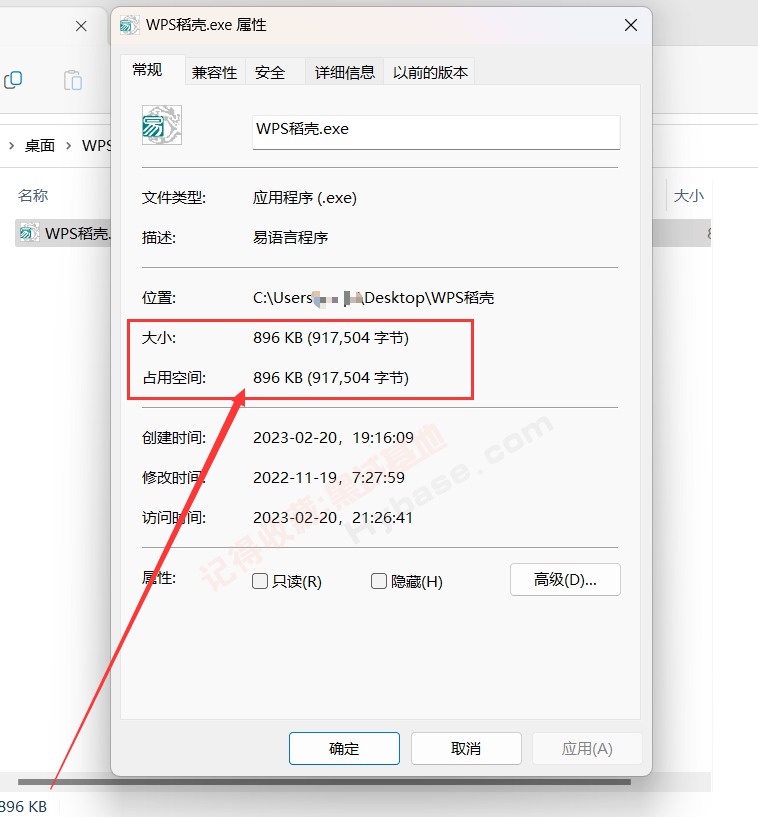
Task: Click the horizontal scrollbar in Explorer
Action: (x=324, y=782)
